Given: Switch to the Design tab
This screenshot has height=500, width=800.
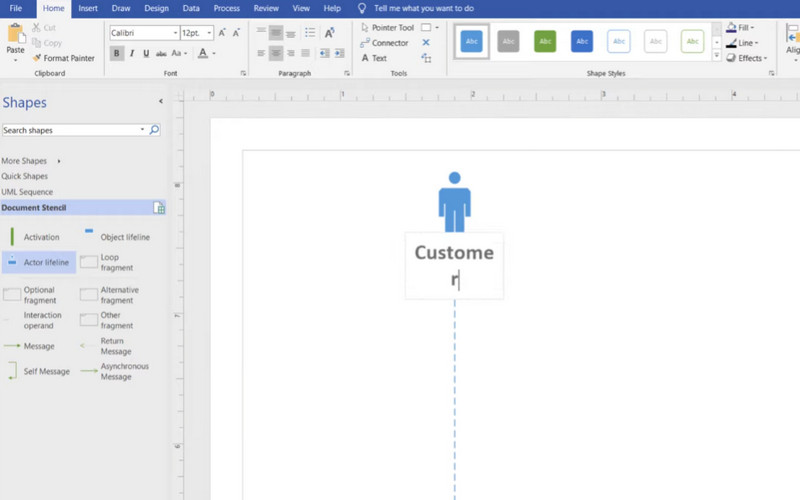Looking at the screenshot, I should (156, 8).
